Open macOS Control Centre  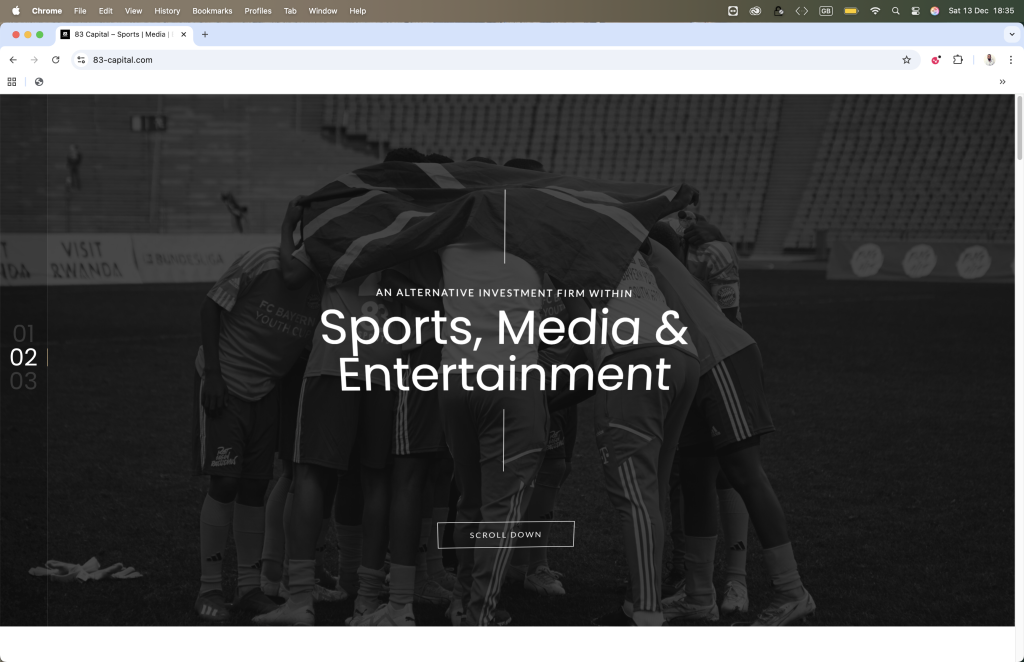pyautogui.click(x=915, y=11)
